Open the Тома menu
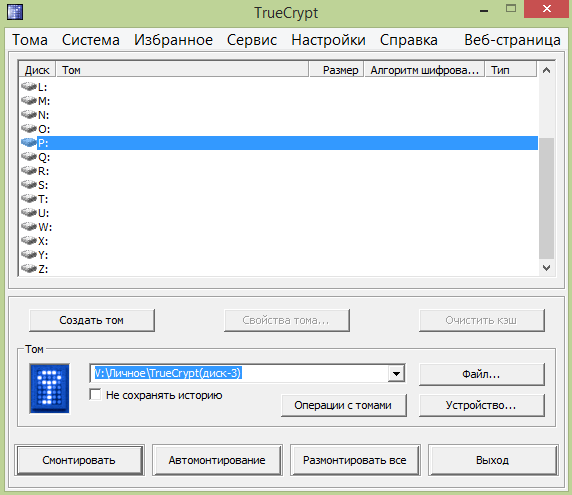This screenshot has width=572, height=495. [30, 40]
